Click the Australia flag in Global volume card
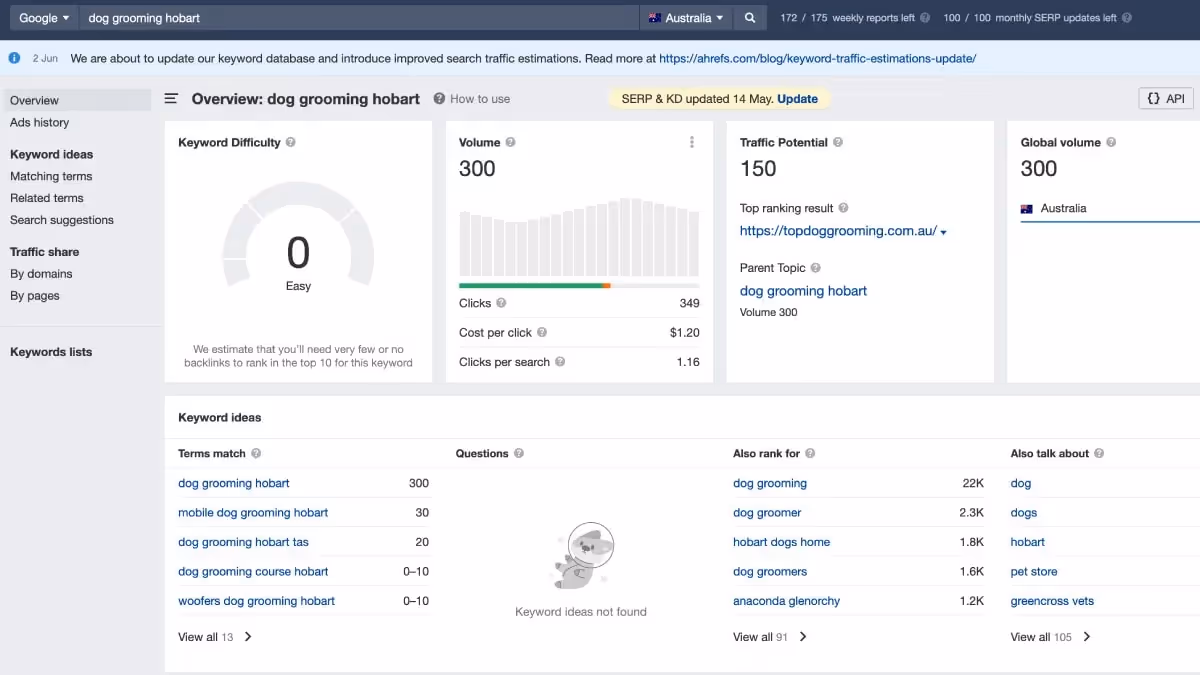Viewport: 1200px width, 675px height. coord(1027,208)
